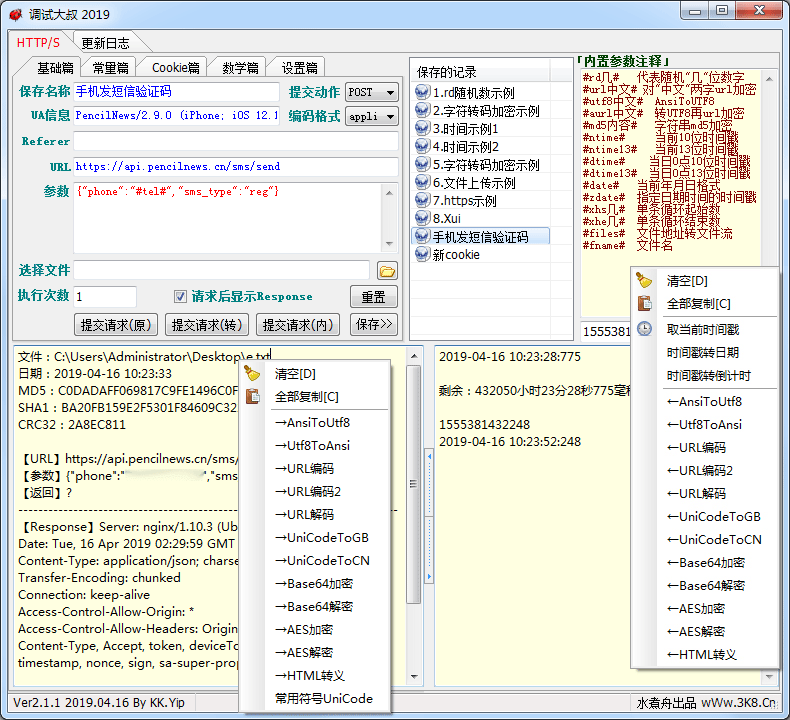Click the broom icon in the left context menu
This screenshot has height=720, width=790.
point(252,373)
